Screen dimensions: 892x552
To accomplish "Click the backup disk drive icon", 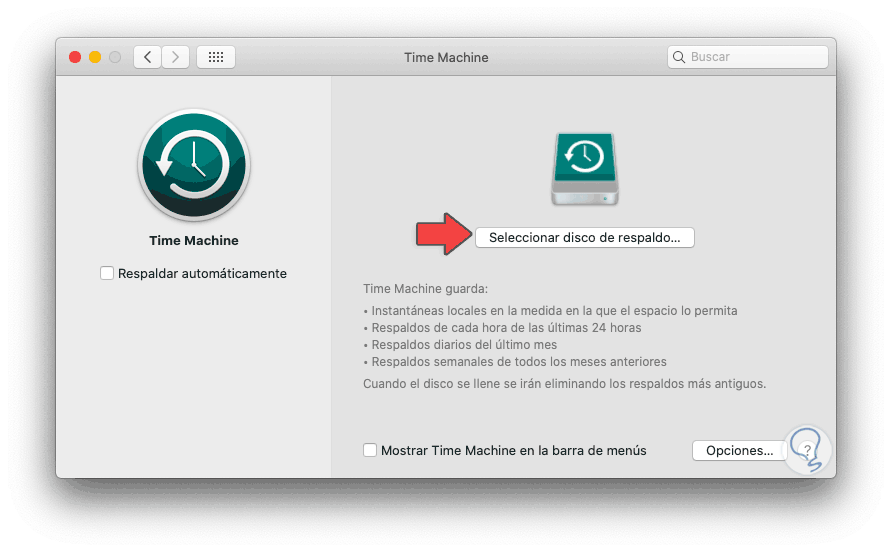I will tap(585, 169).
